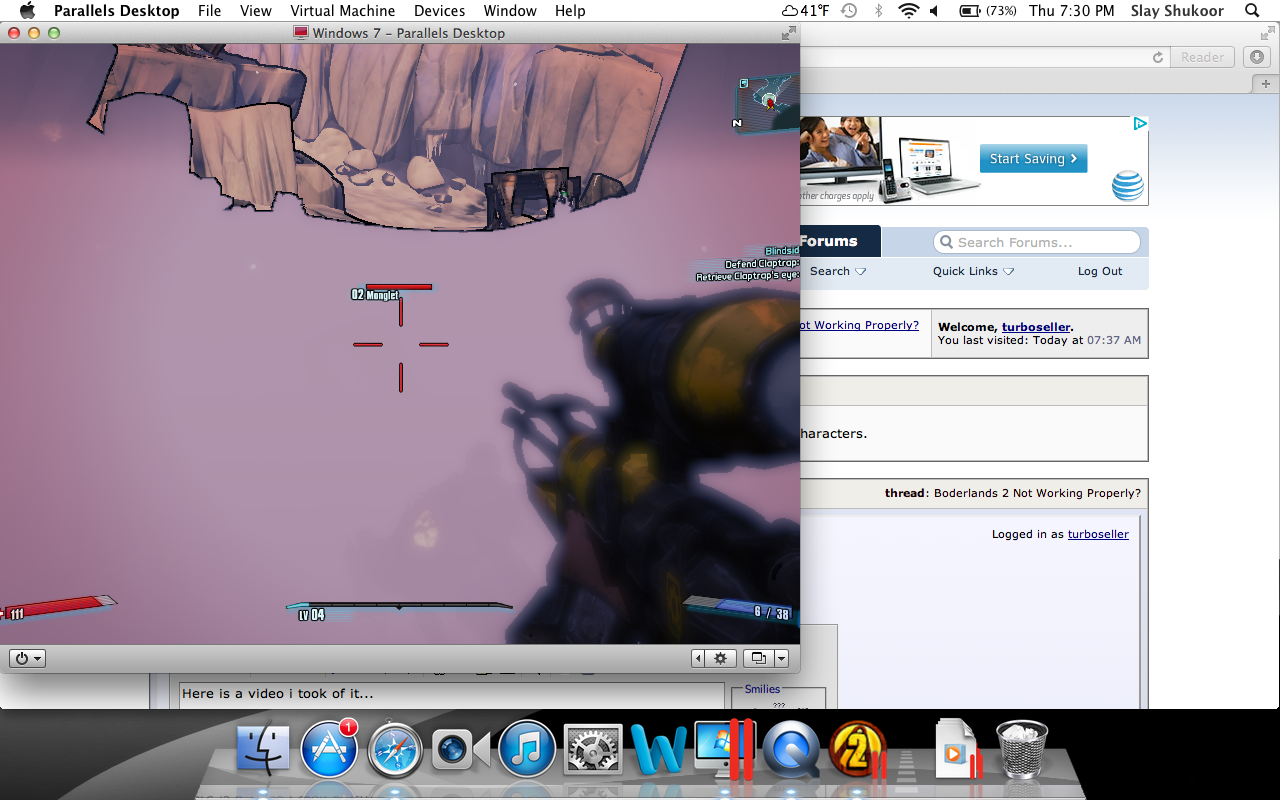
Task: Open the Apple menu
Action: click(27, 11)
